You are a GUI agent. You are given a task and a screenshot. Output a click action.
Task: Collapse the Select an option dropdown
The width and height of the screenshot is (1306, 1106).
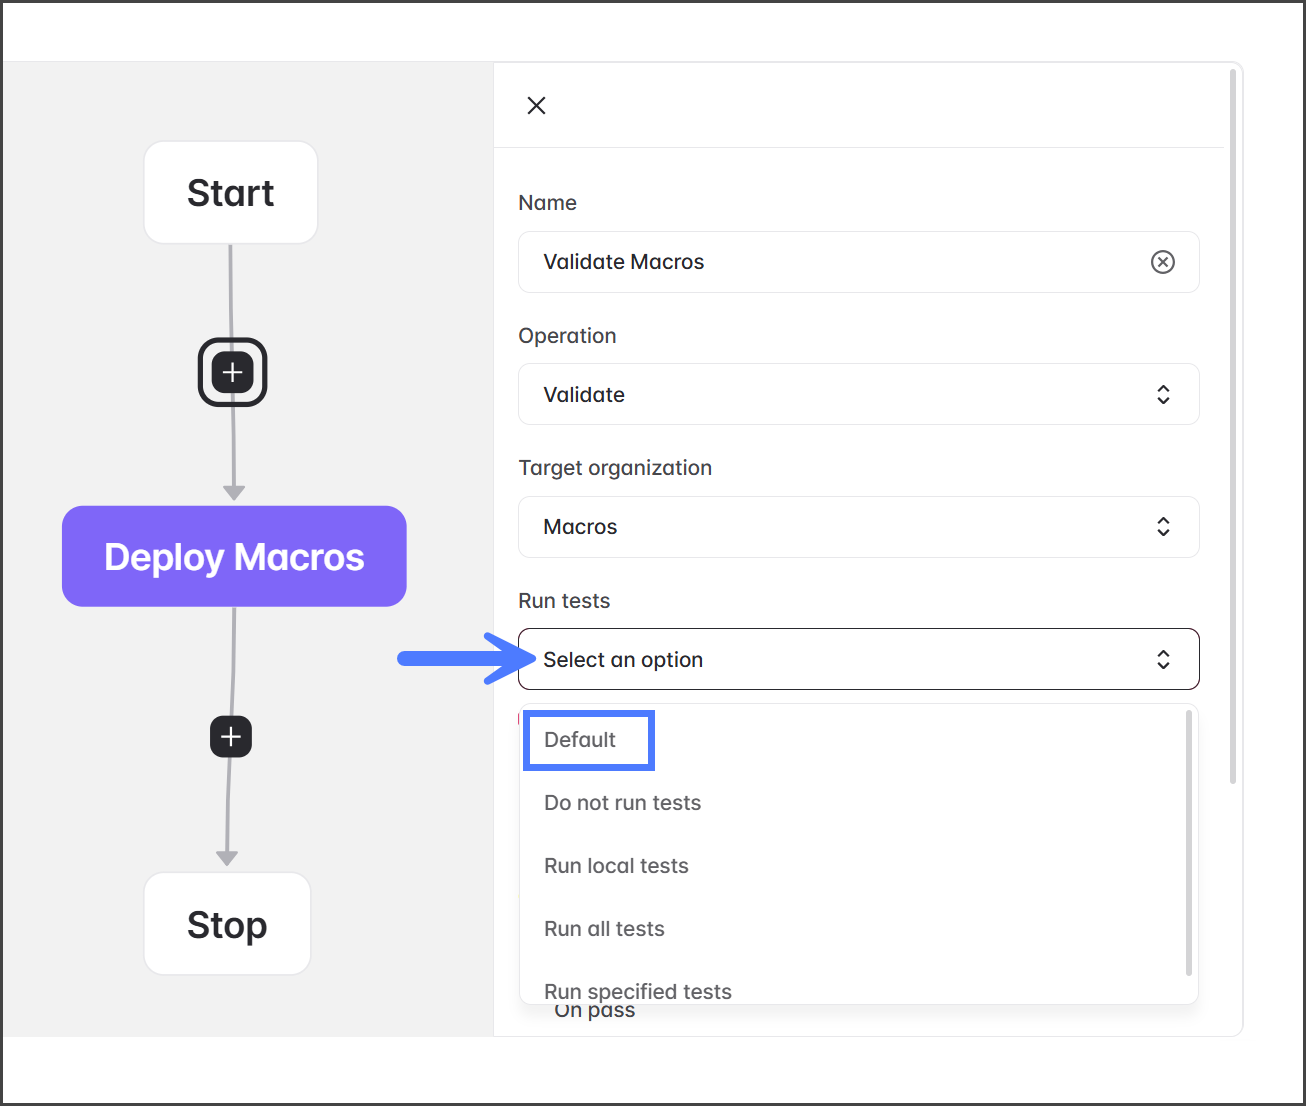[840, 660]
